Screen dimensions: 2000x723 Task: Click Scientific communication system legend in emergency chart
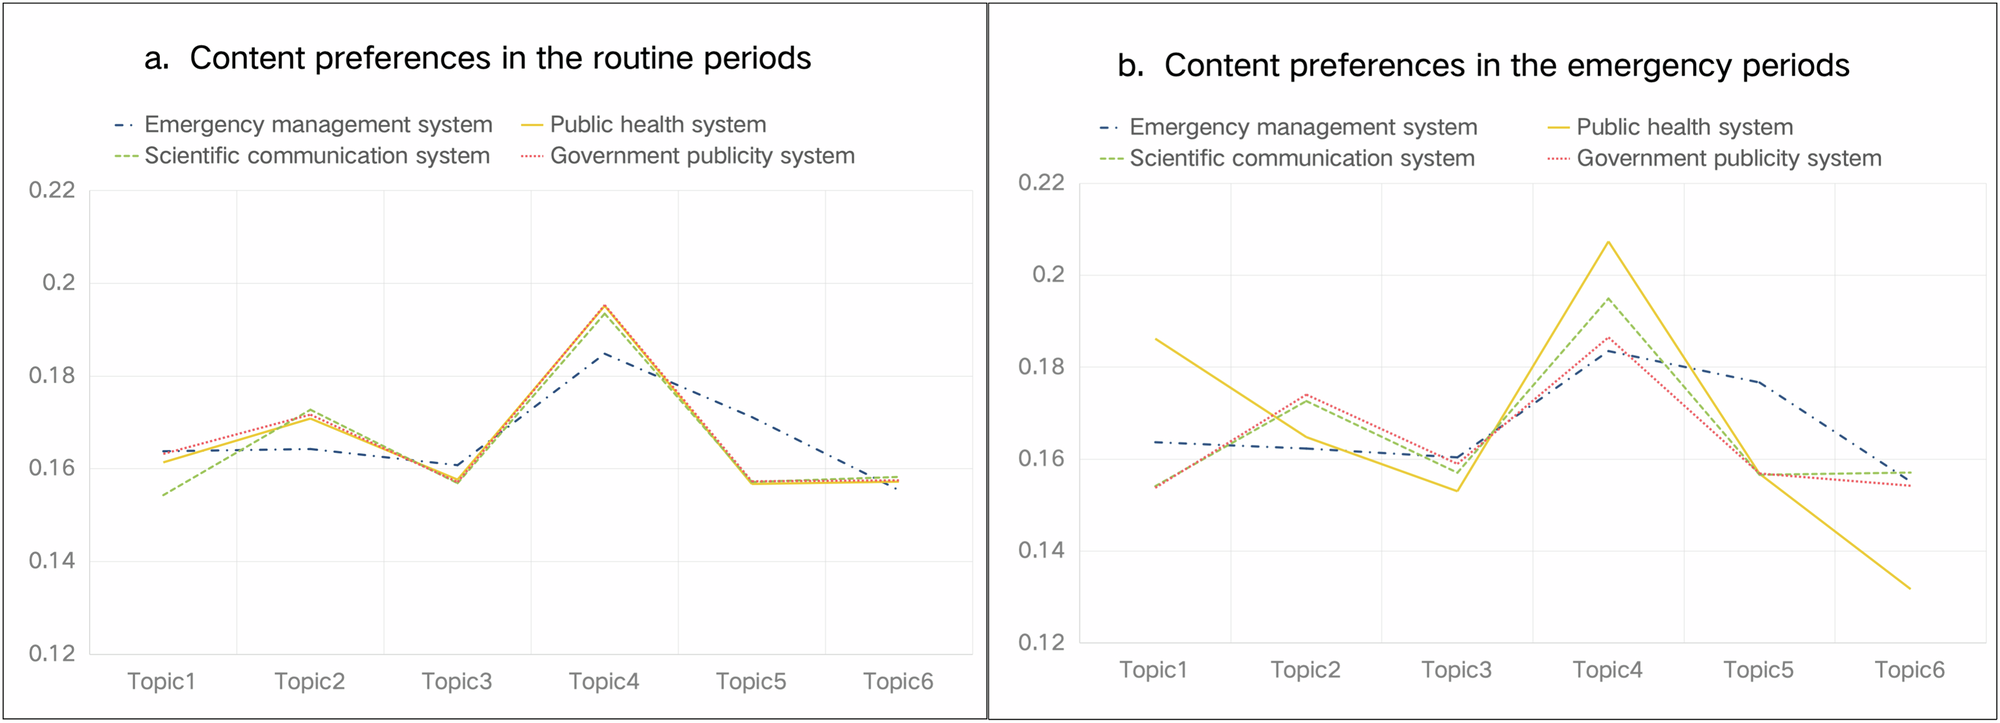click(1302, 159)
